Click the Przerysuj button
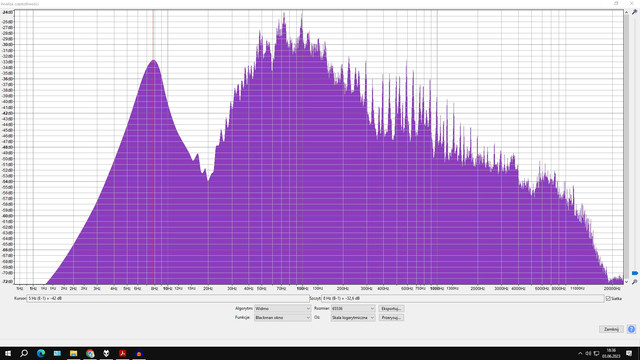The image size is (640, 360). point(391,318)
